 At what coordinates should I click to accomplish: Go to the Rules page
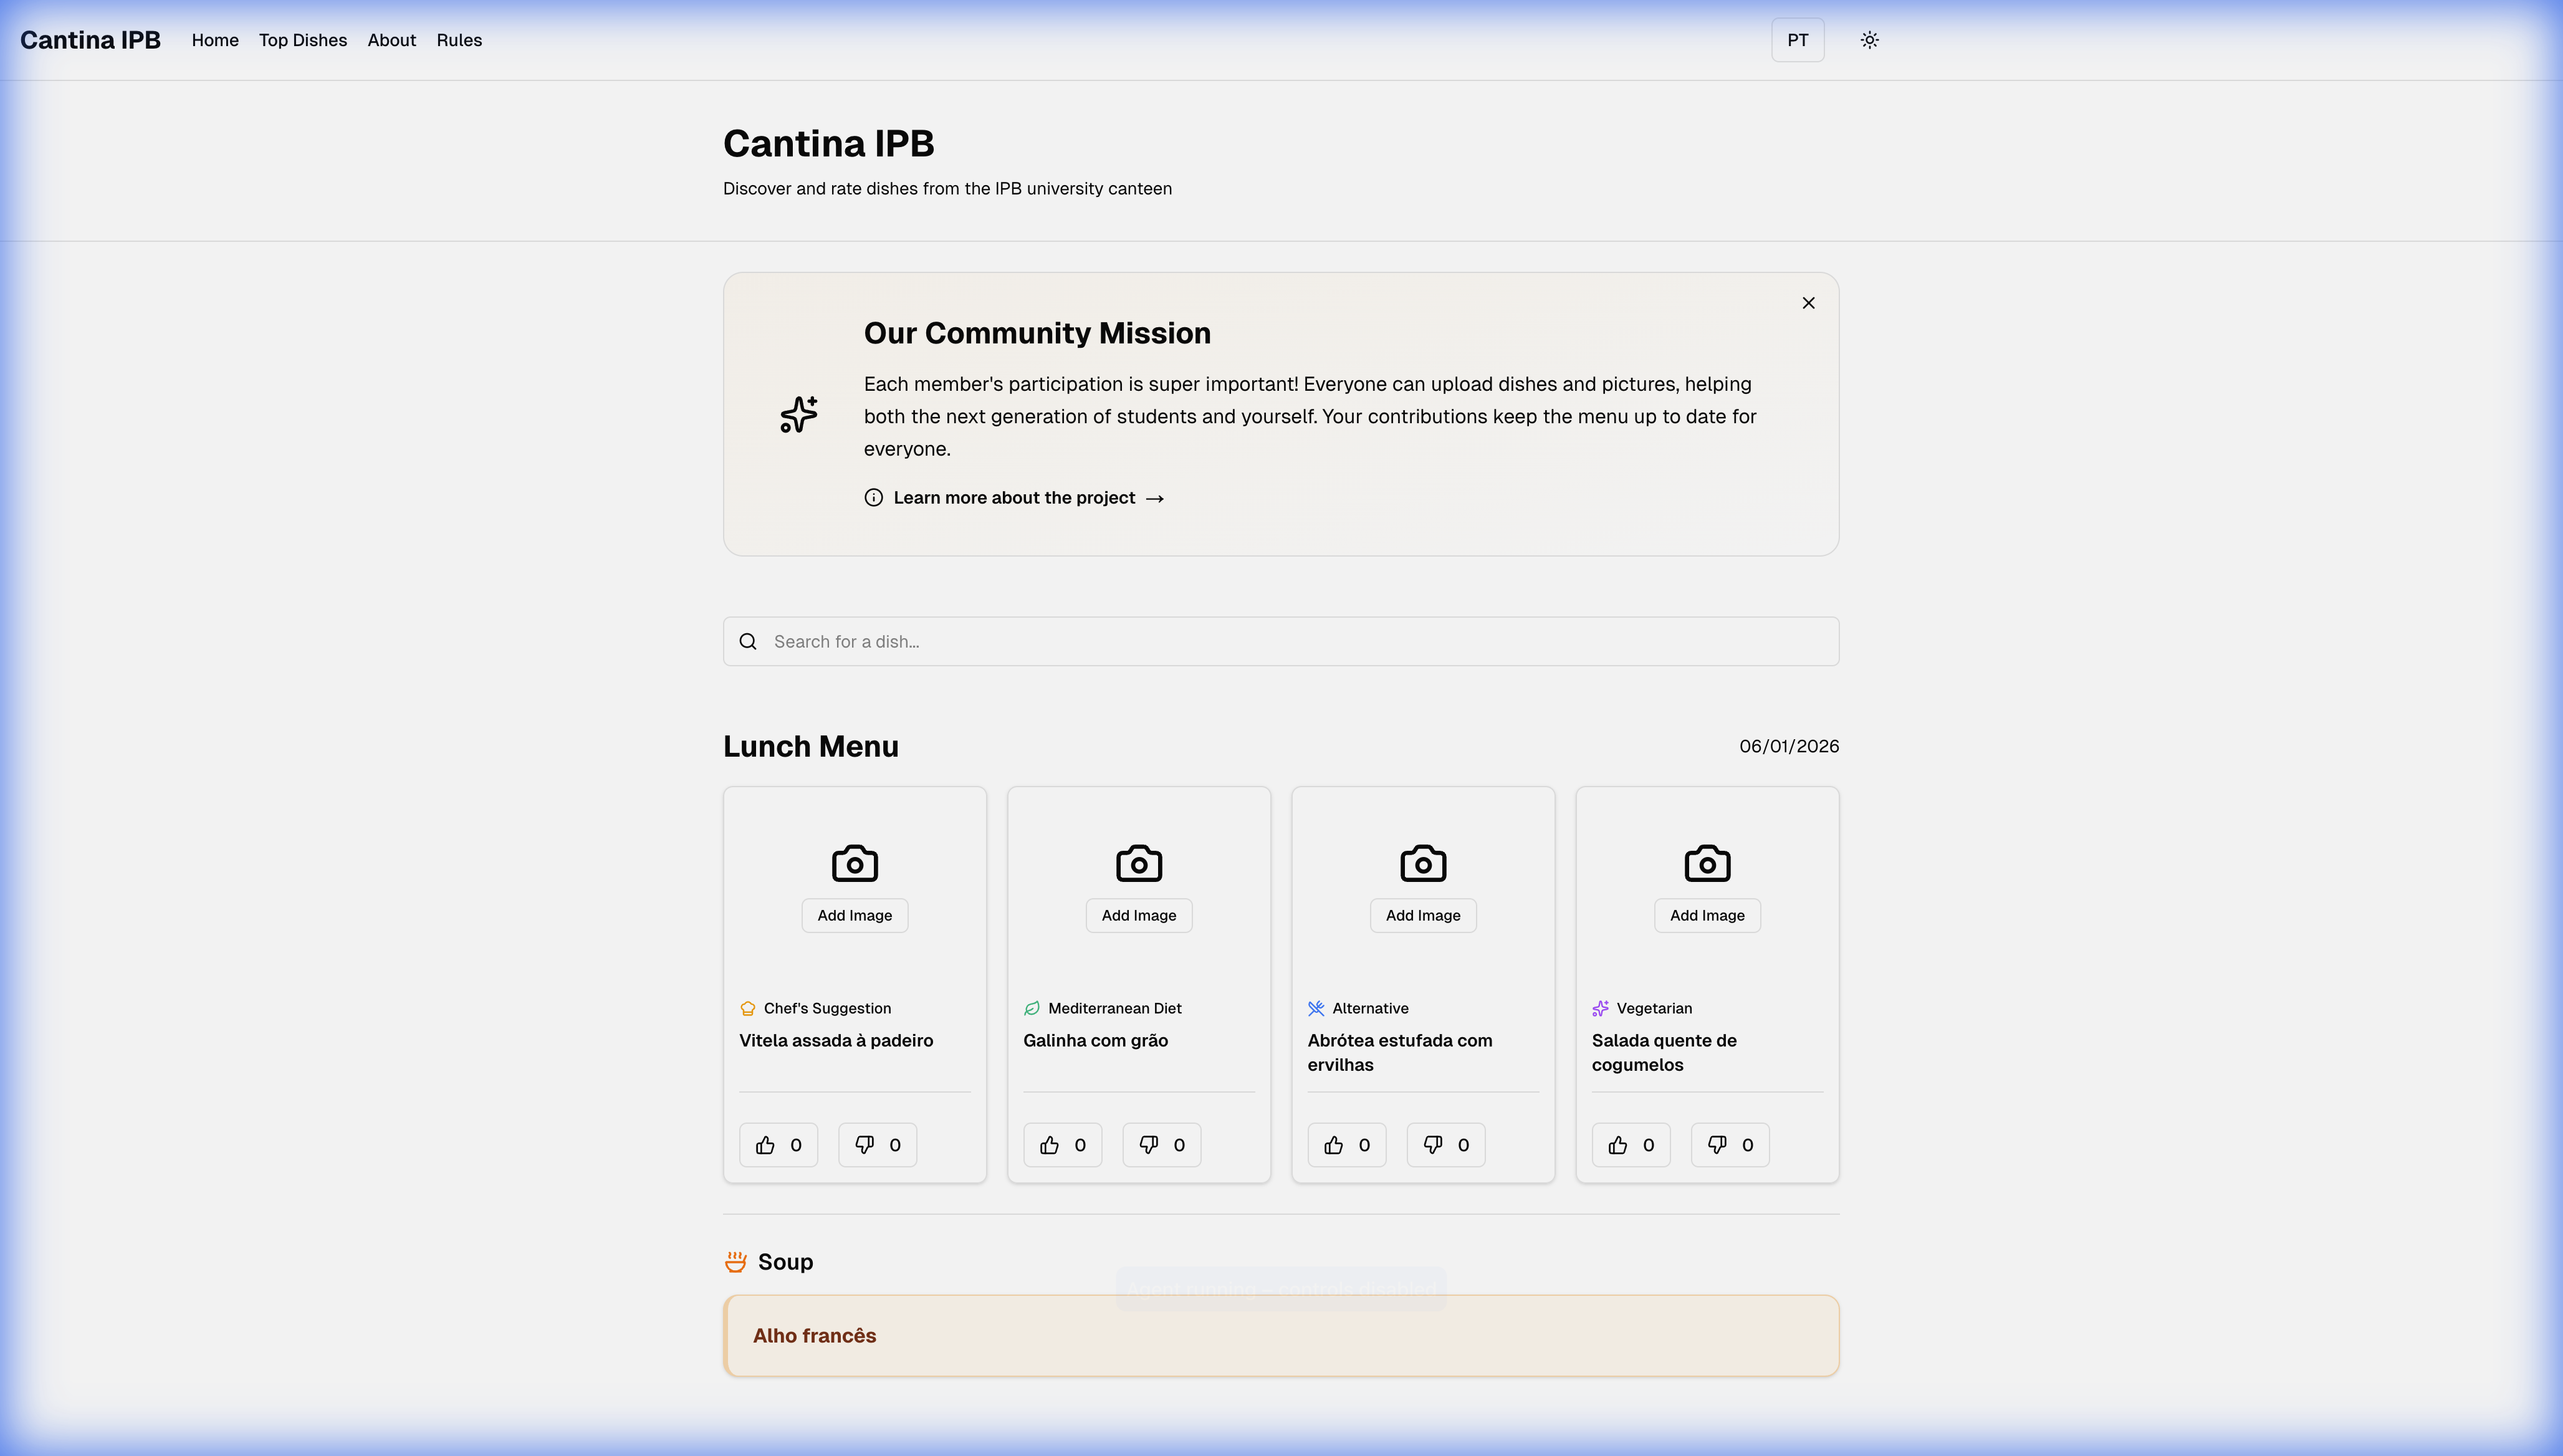(x=459, y=40)
